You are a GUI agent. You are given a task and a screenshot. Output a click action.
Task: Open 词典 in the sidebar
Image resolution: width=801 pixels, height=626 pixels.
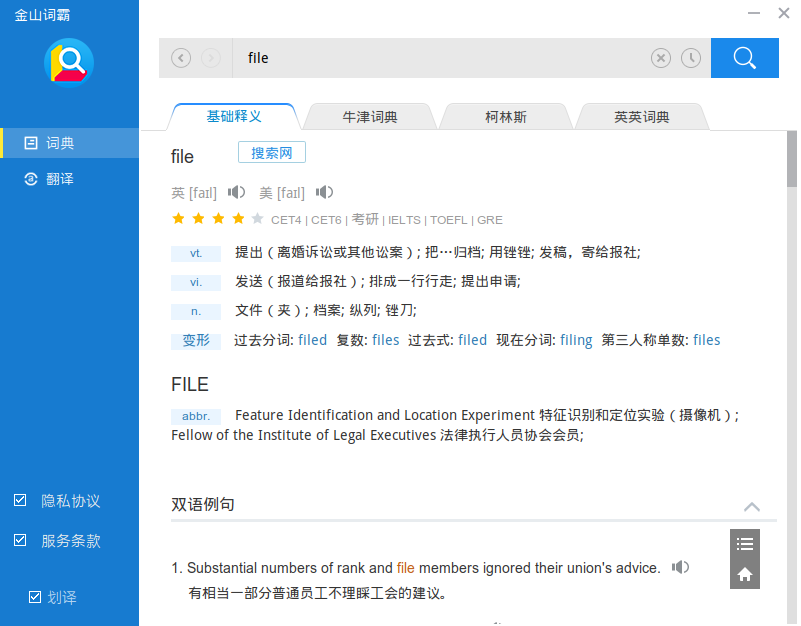pos(69,143)
